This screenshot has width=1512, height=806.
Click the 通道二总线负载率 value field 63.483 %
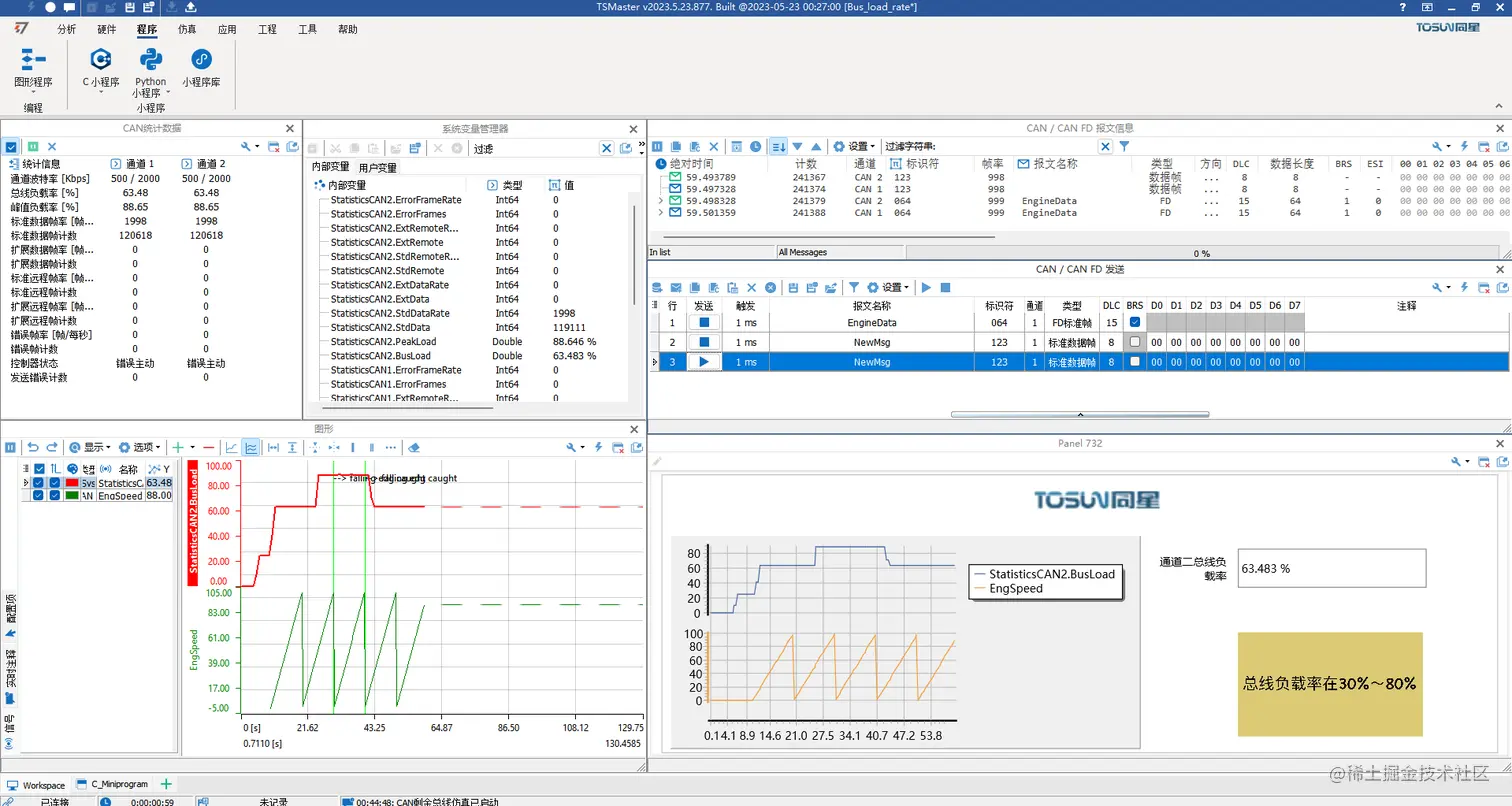click(x=1331, y=568)
